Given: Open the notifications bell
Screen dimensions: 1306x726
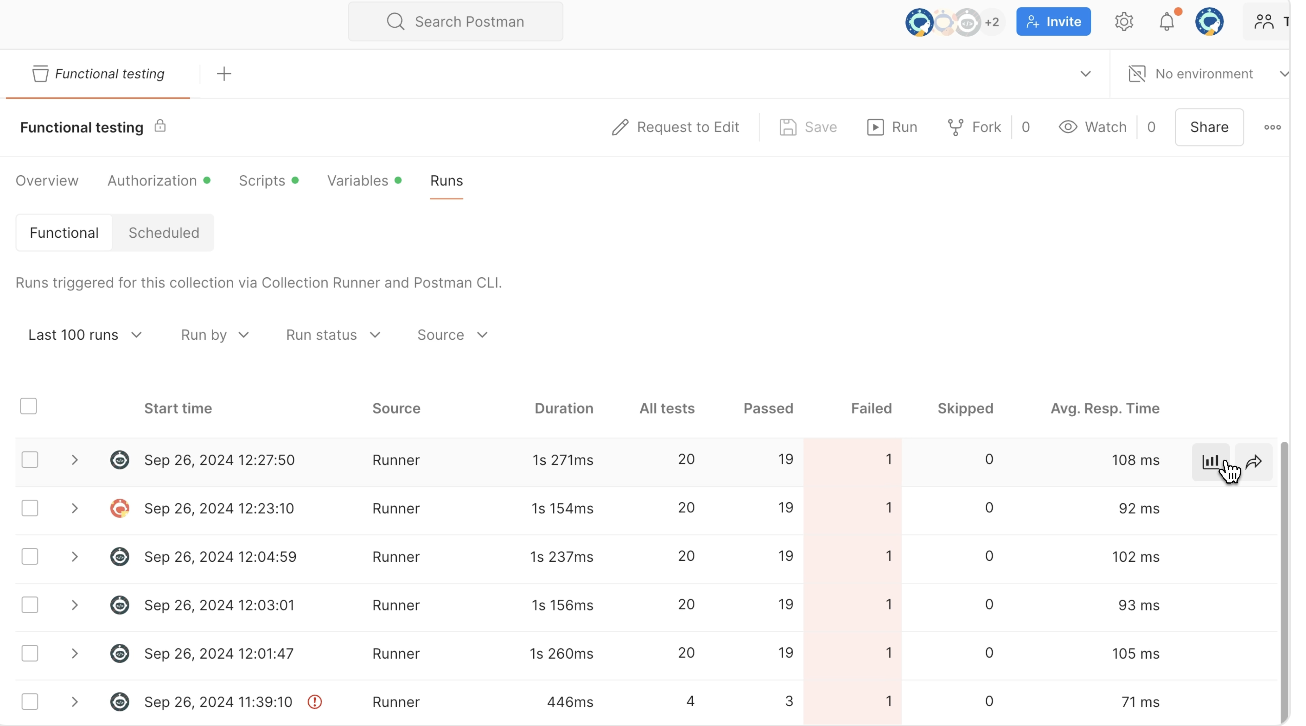Looking at the screenshot, I should (1167, 22).
